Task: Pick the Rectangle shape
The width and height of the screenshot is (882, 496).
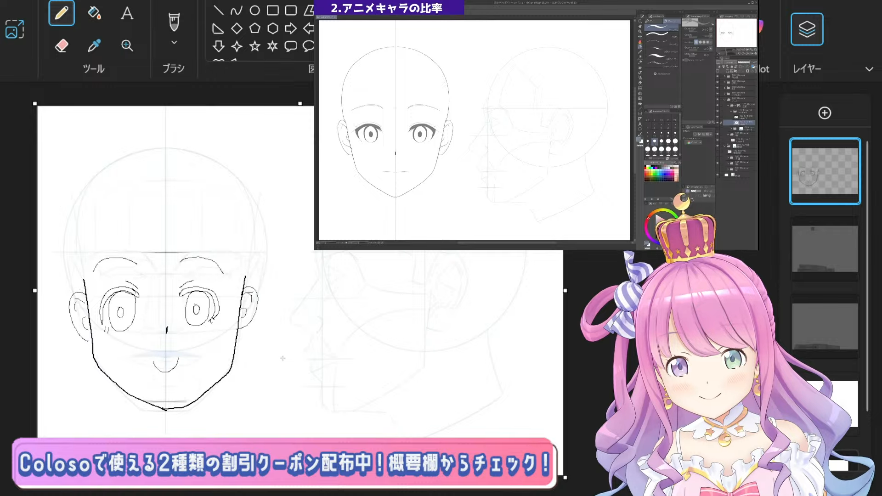Action: click(x=272, y=10)
